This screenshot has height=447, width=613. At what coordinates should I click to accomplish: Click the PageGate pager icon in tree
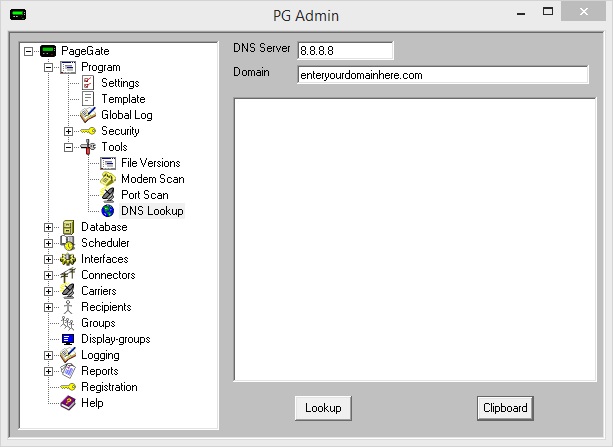(48, 51)
